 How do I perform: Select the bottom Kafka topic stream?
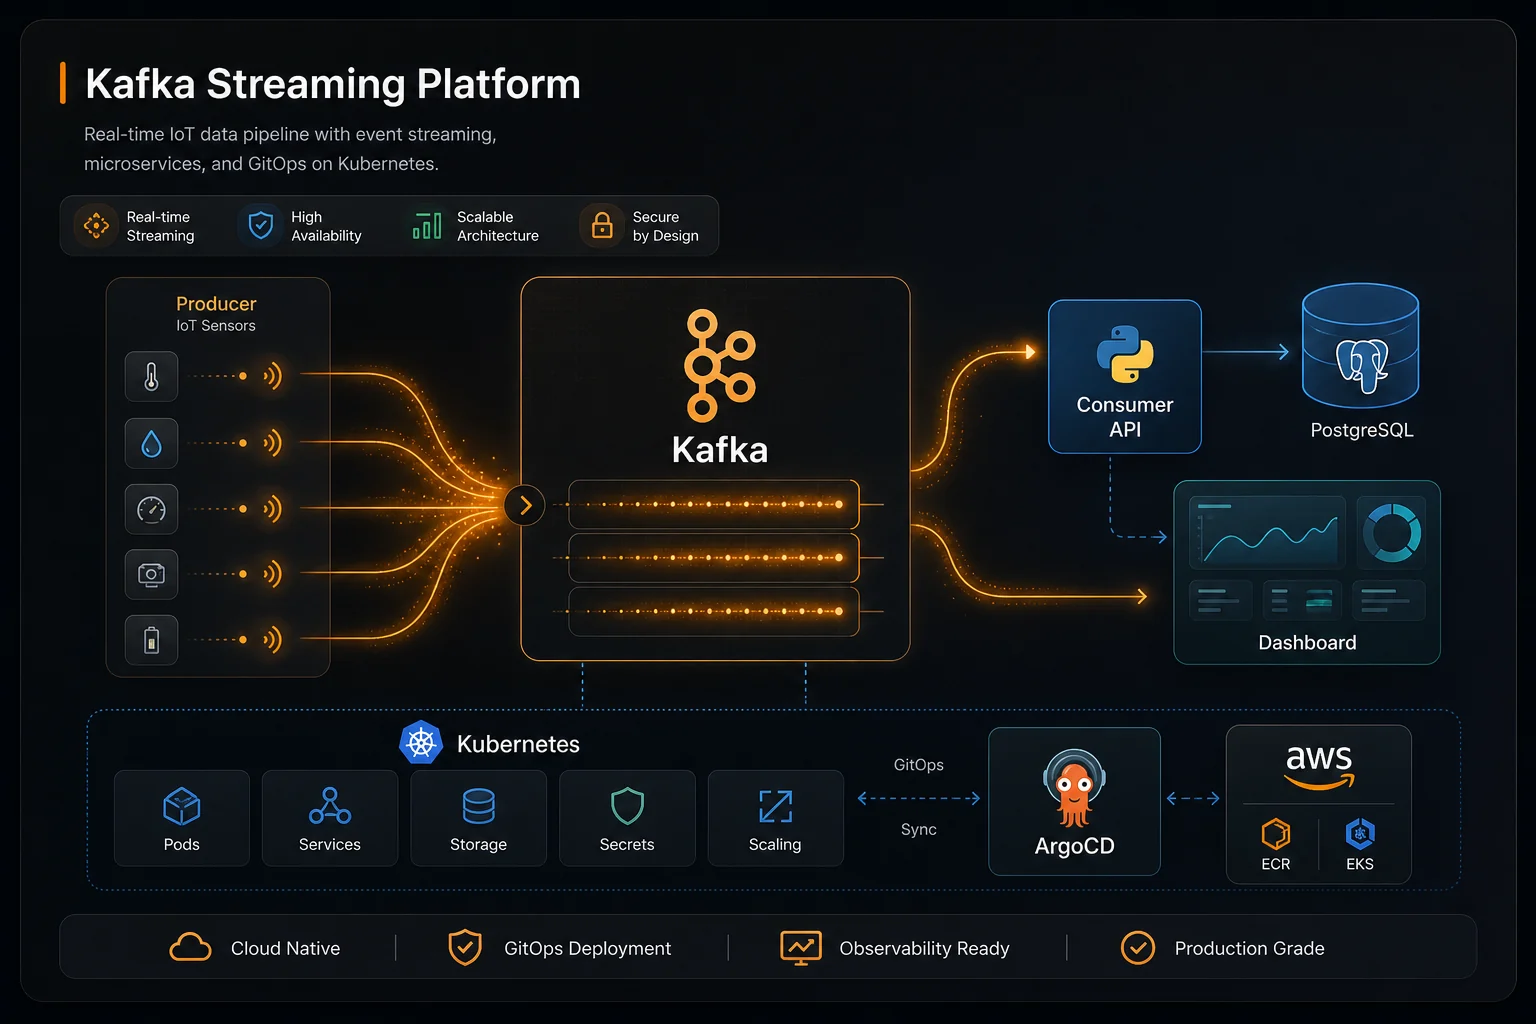tap(714, 611)
